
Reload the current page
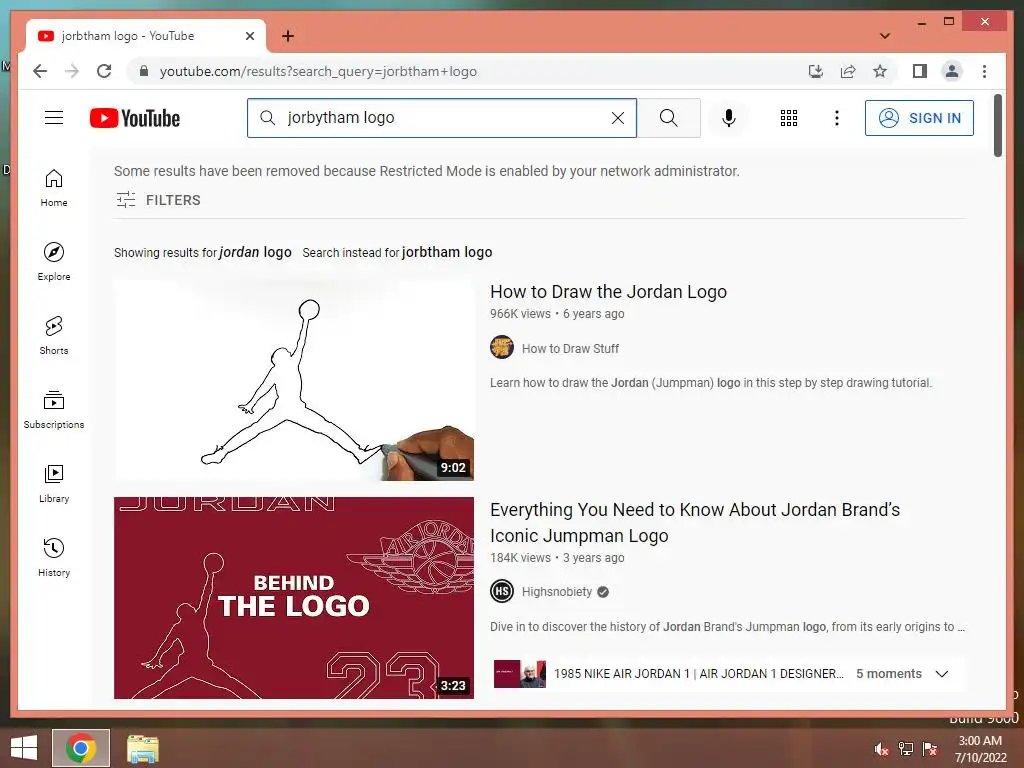coord(104,71)
